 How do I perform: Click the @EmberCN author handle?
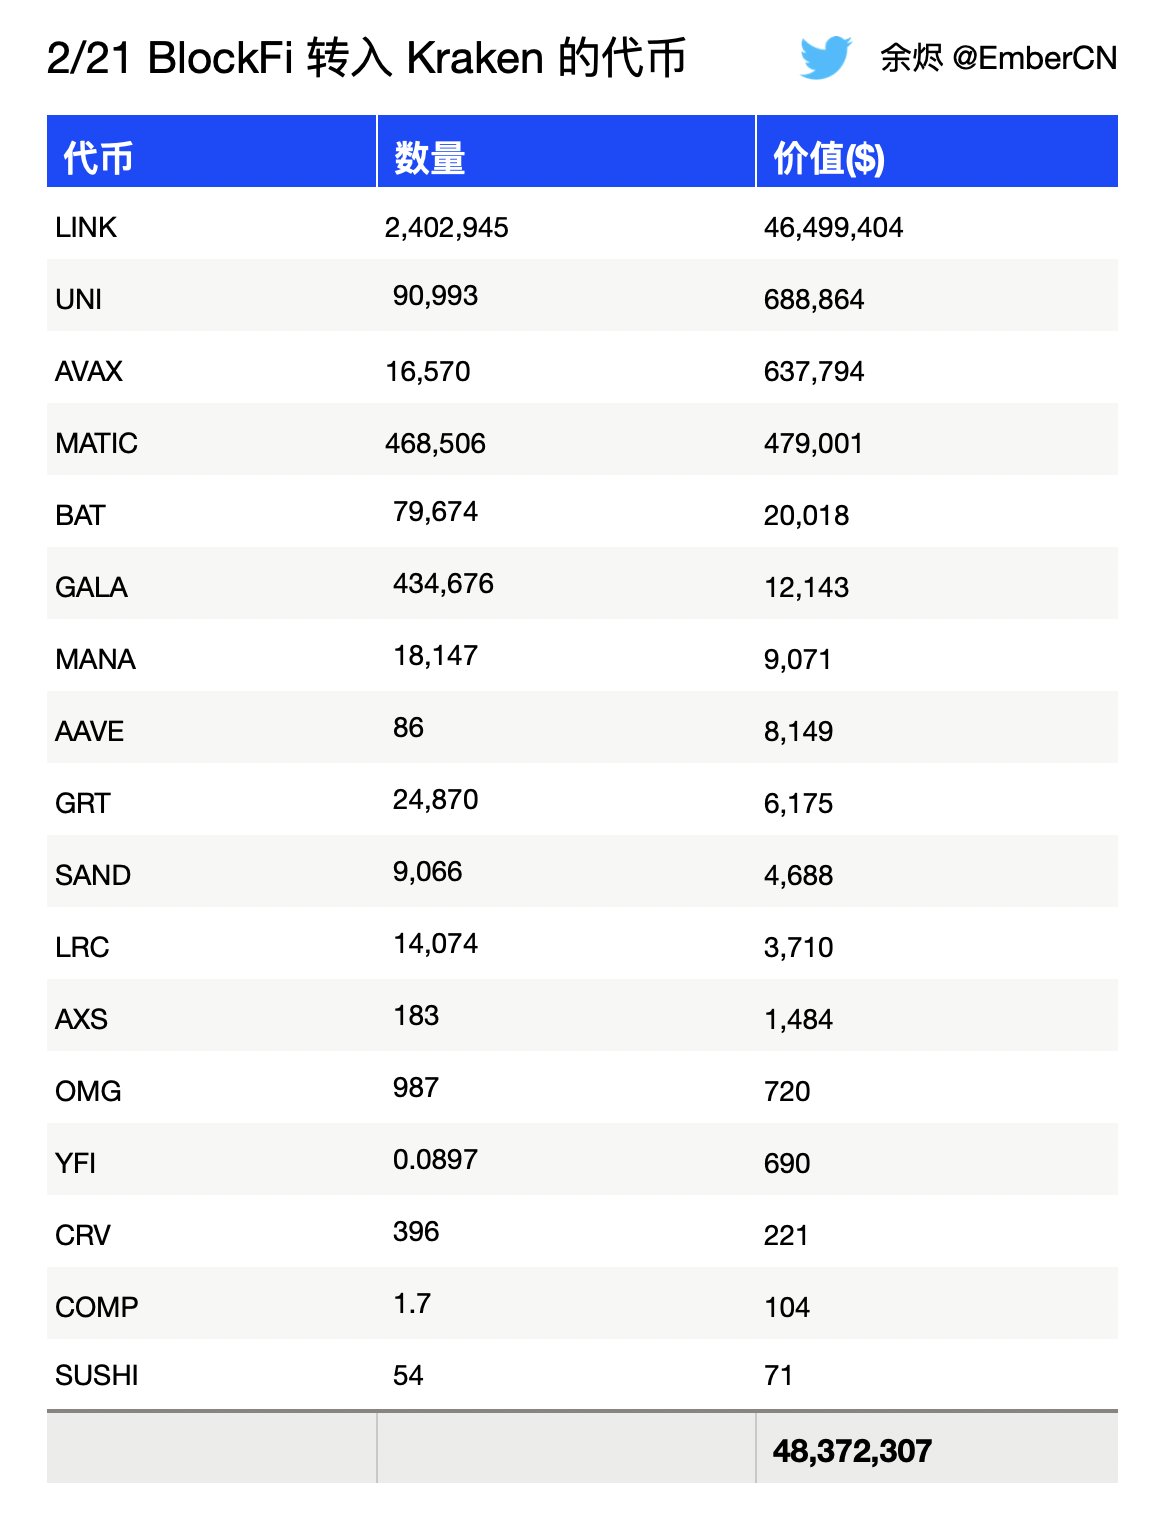pos(1034,58)
